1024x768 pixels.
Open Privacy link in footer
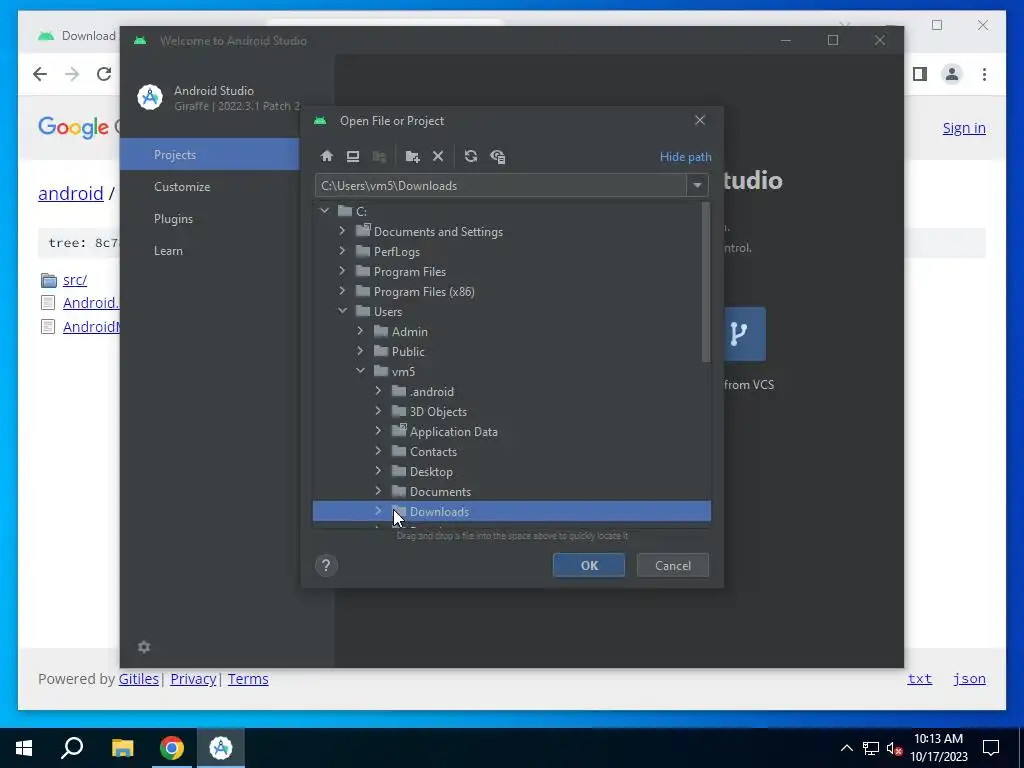coord(193,679)
